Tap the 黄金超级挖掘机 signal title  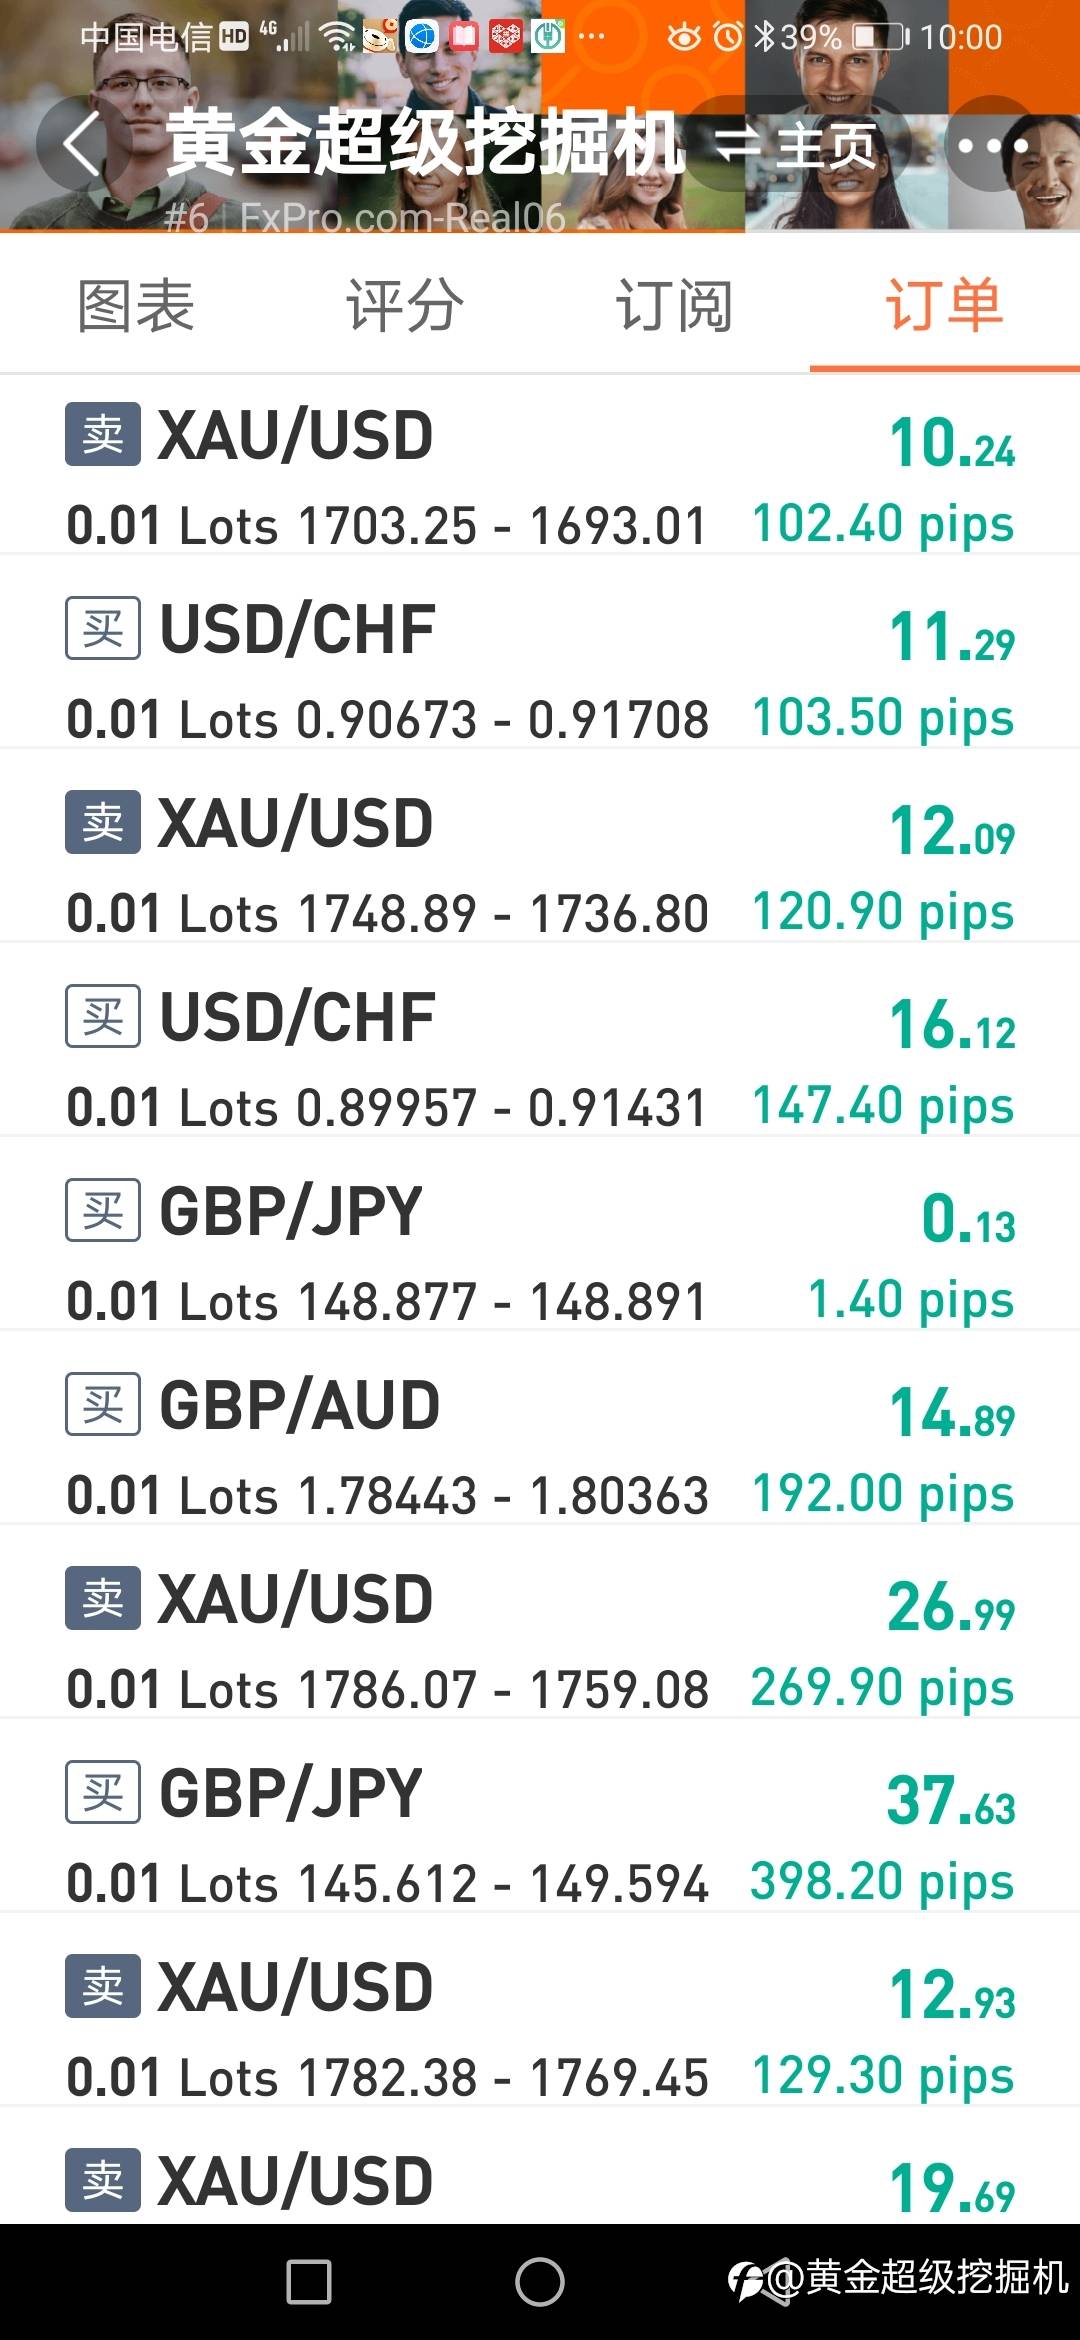click(x=425, y=143)
